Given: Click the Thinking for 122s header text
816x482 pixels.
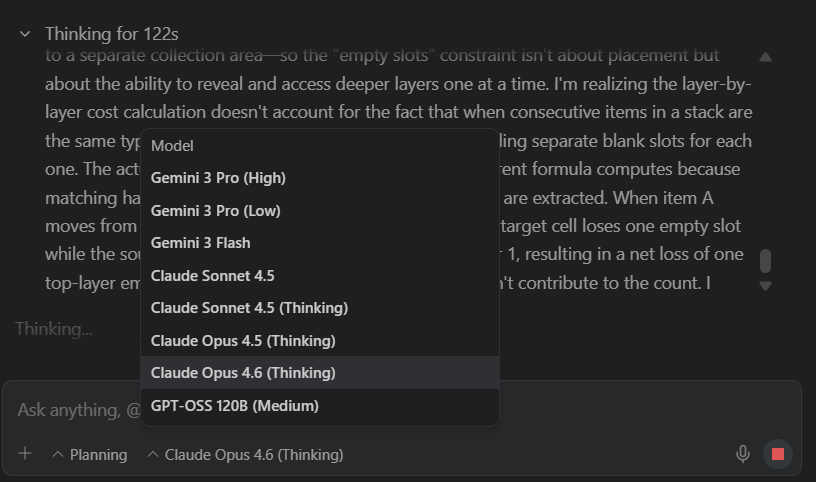Looking at the screenshot, I should [111, 34].
